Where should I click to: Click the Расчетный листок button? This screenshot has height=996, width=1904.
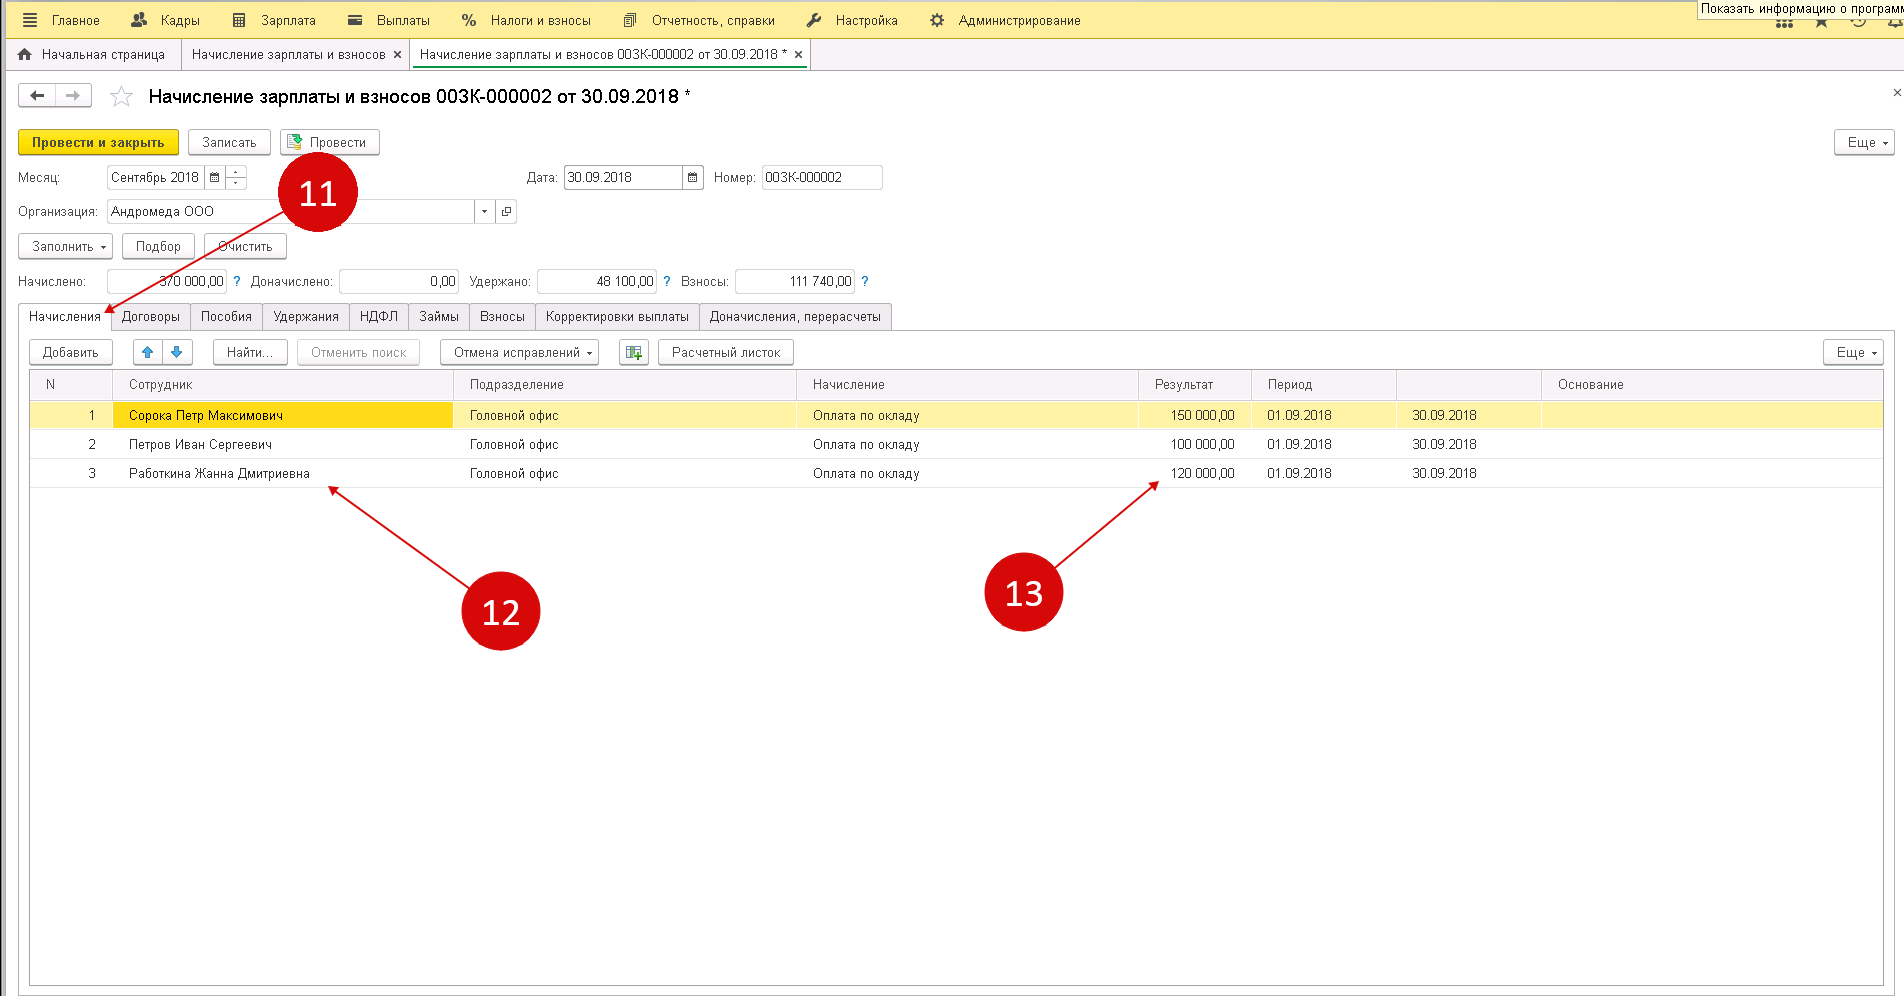725,352
